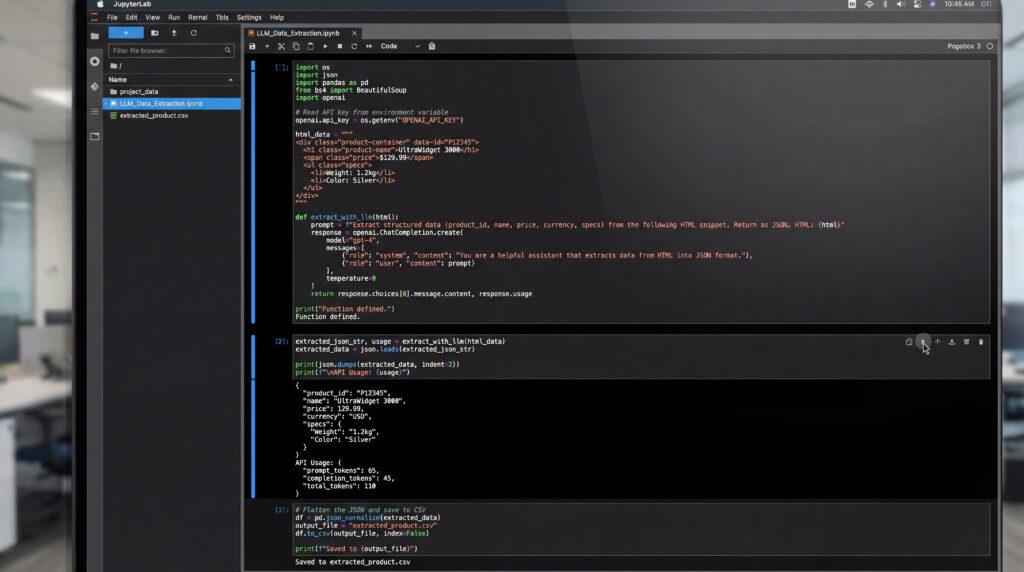Focus the Filter file browser input
Viewport: 1024px width, 572px height.
[172, 50]
